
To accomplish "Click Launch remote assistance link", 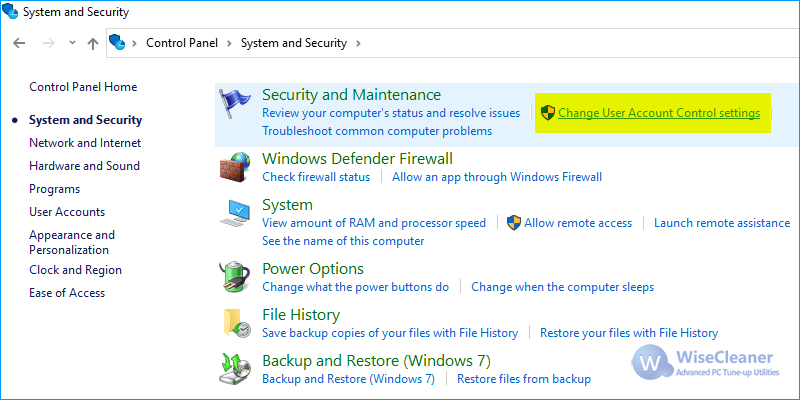I will click(x=722, y=223).
